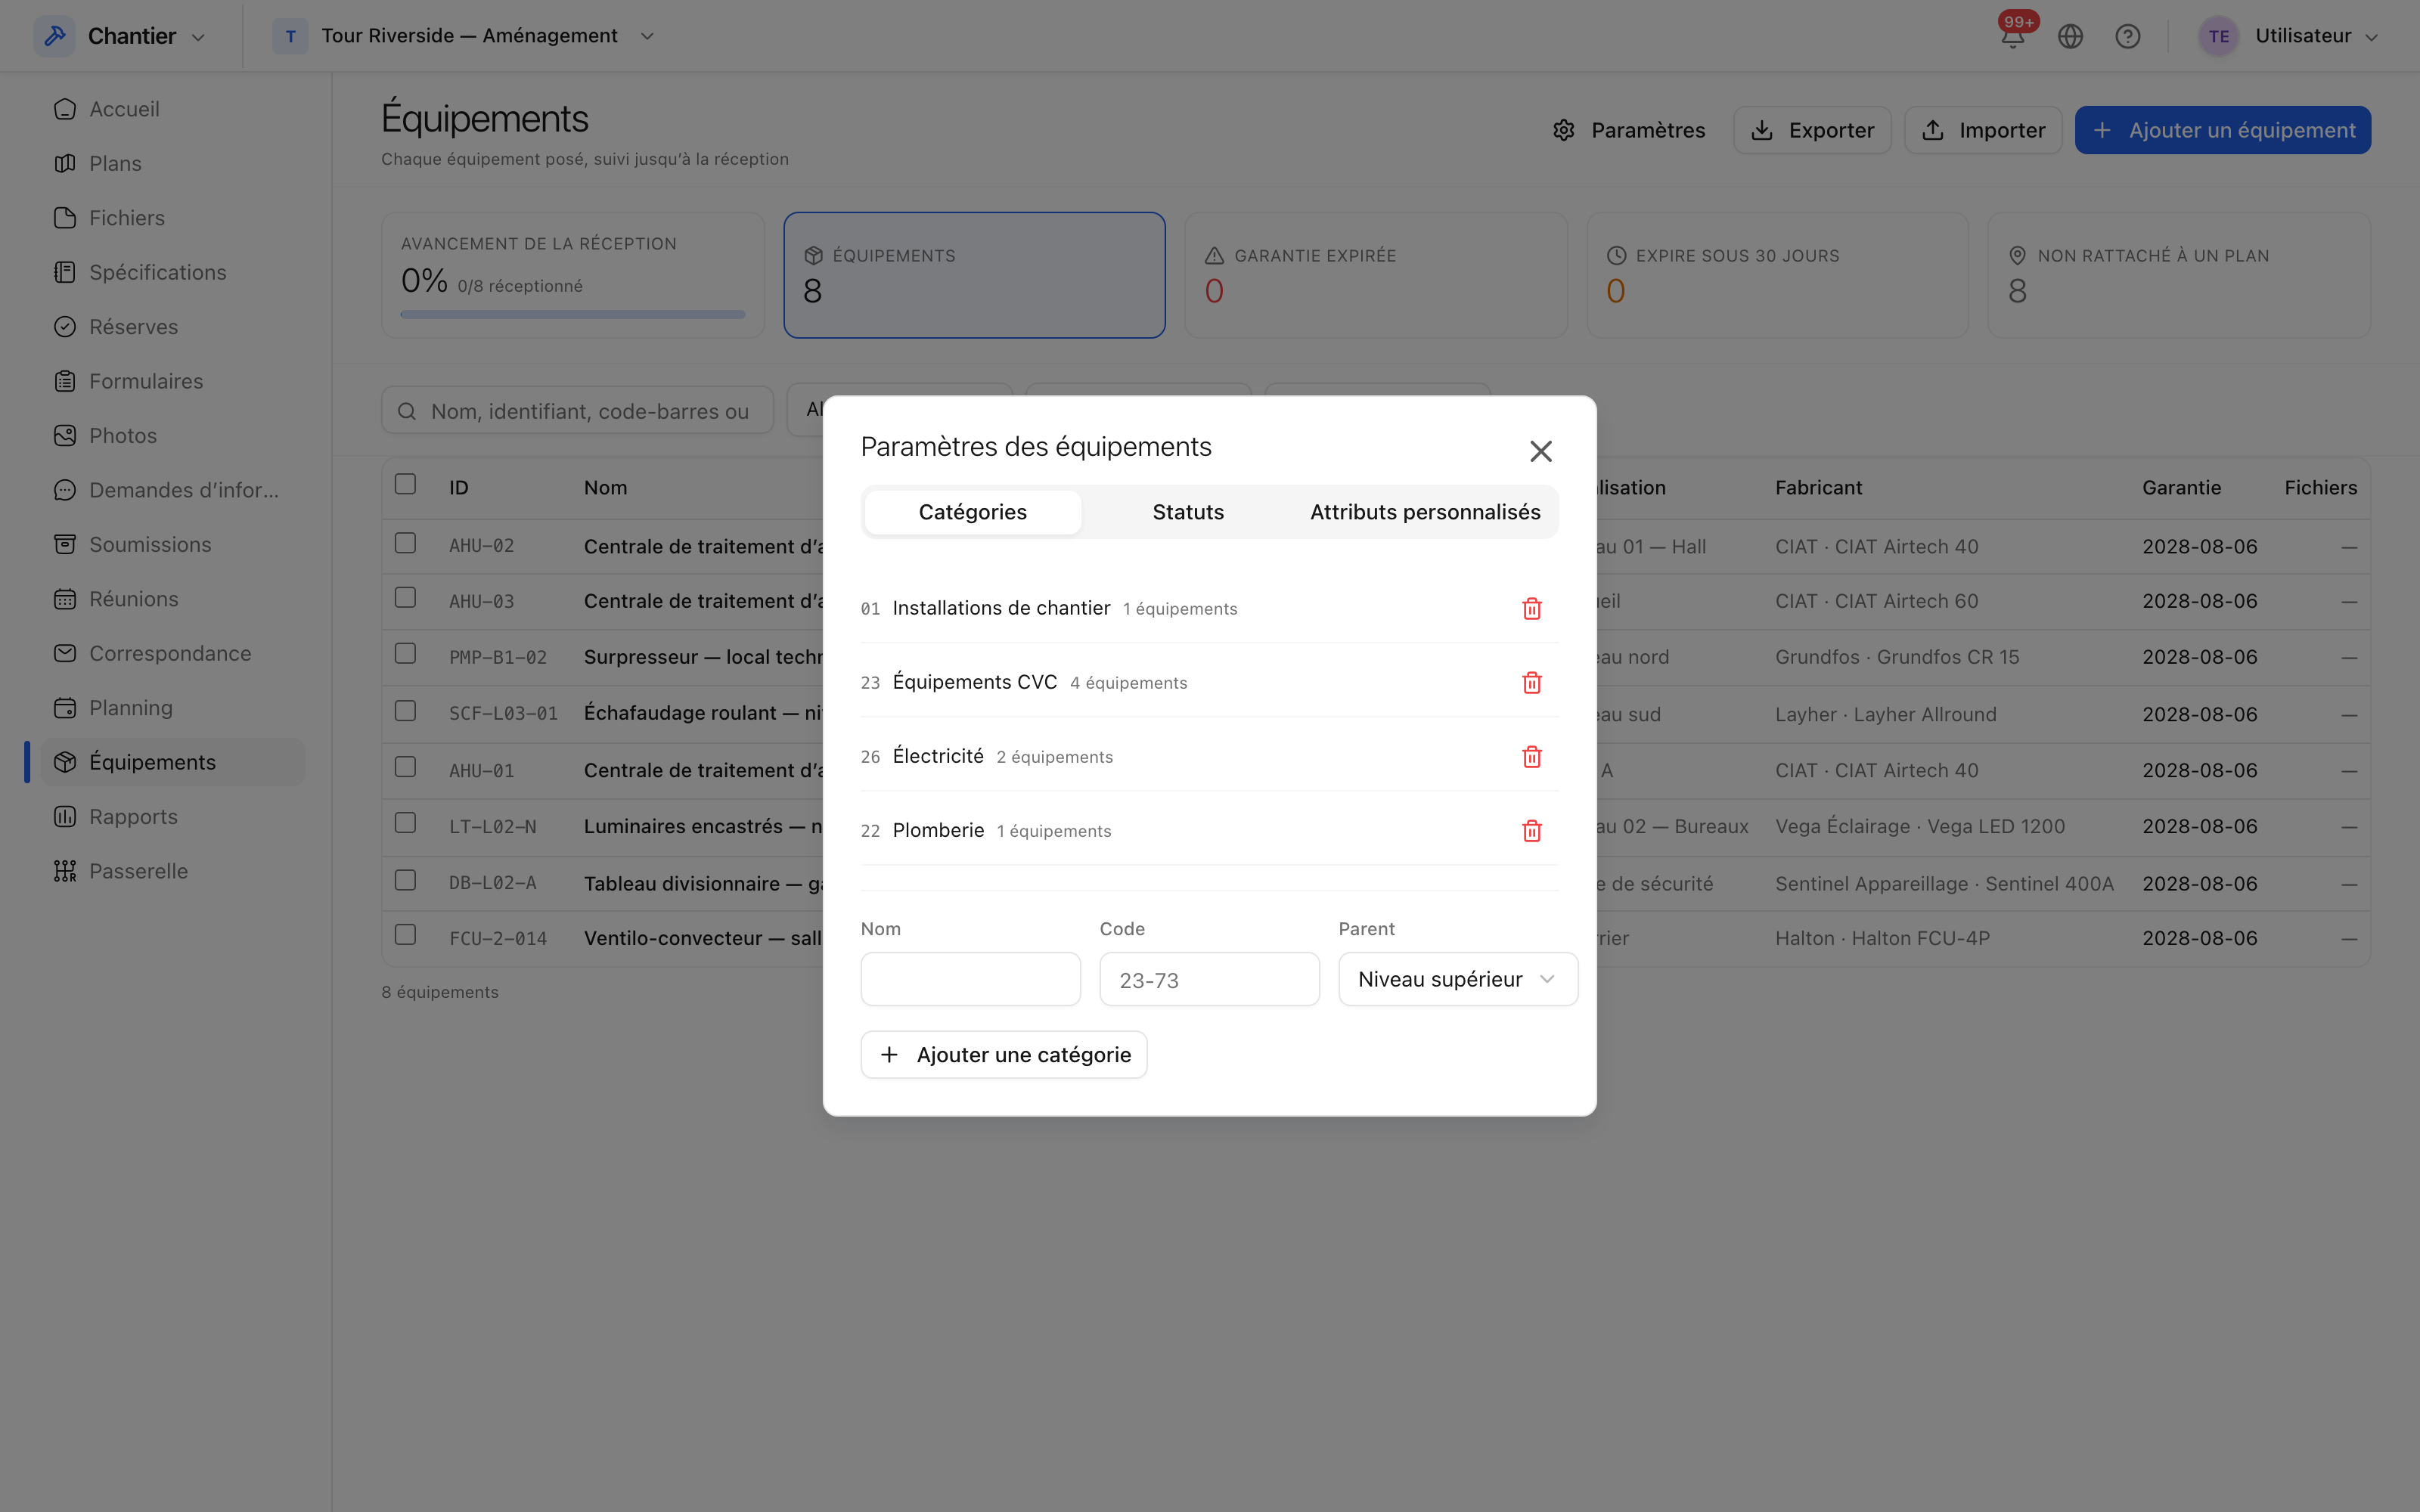This screenshot has width=2420, height=1512.
Task: Open the Attributs personnalisés tab
Action: [x=1425, y=512]
